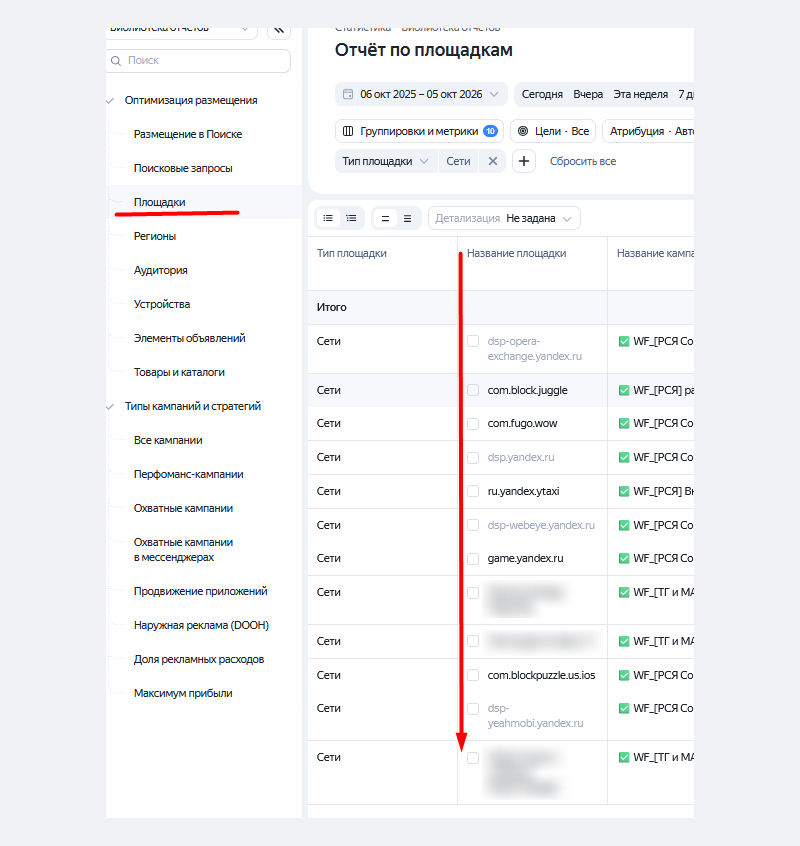Open the date range picker 06 окт 2025 – 05 окт 2026

point(421,94)
